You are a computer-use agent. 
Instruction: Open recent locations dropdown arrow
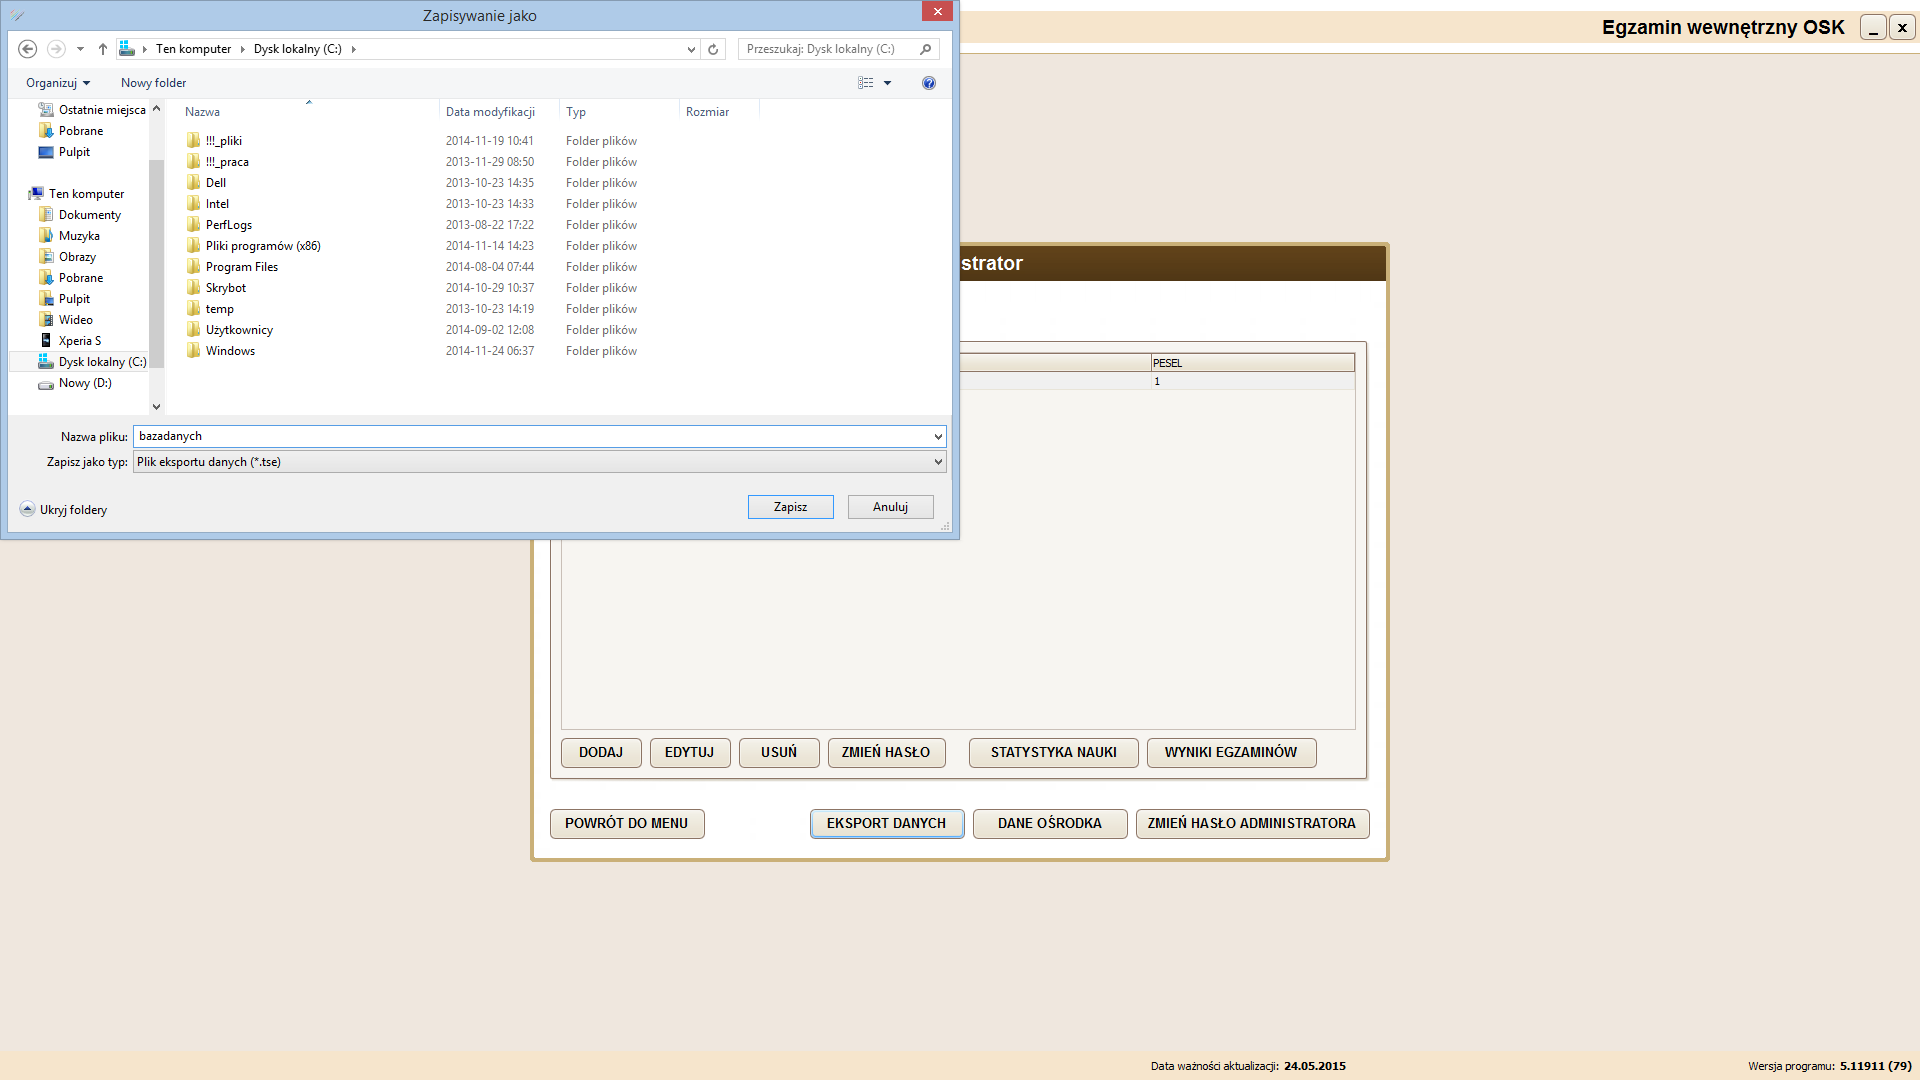pyautogui.click(x=80, y=49)
